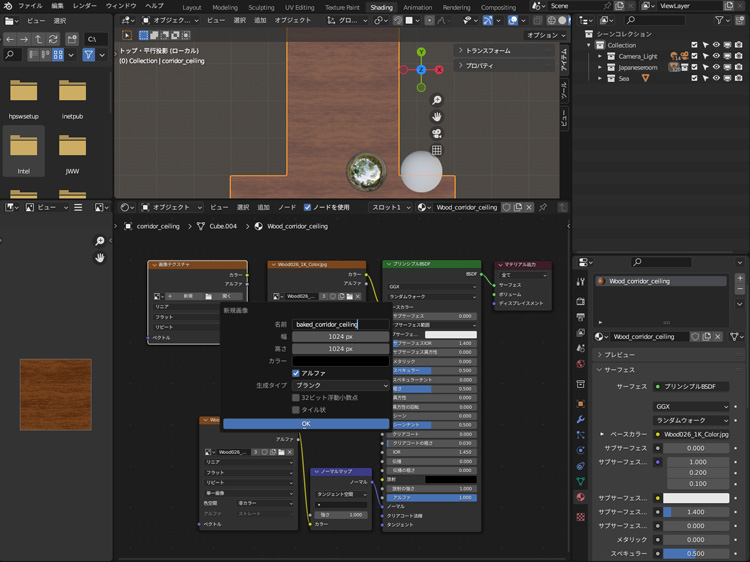Click the green Y axis gizmo handle
The image size is (750, 562).
coord(421,51)
